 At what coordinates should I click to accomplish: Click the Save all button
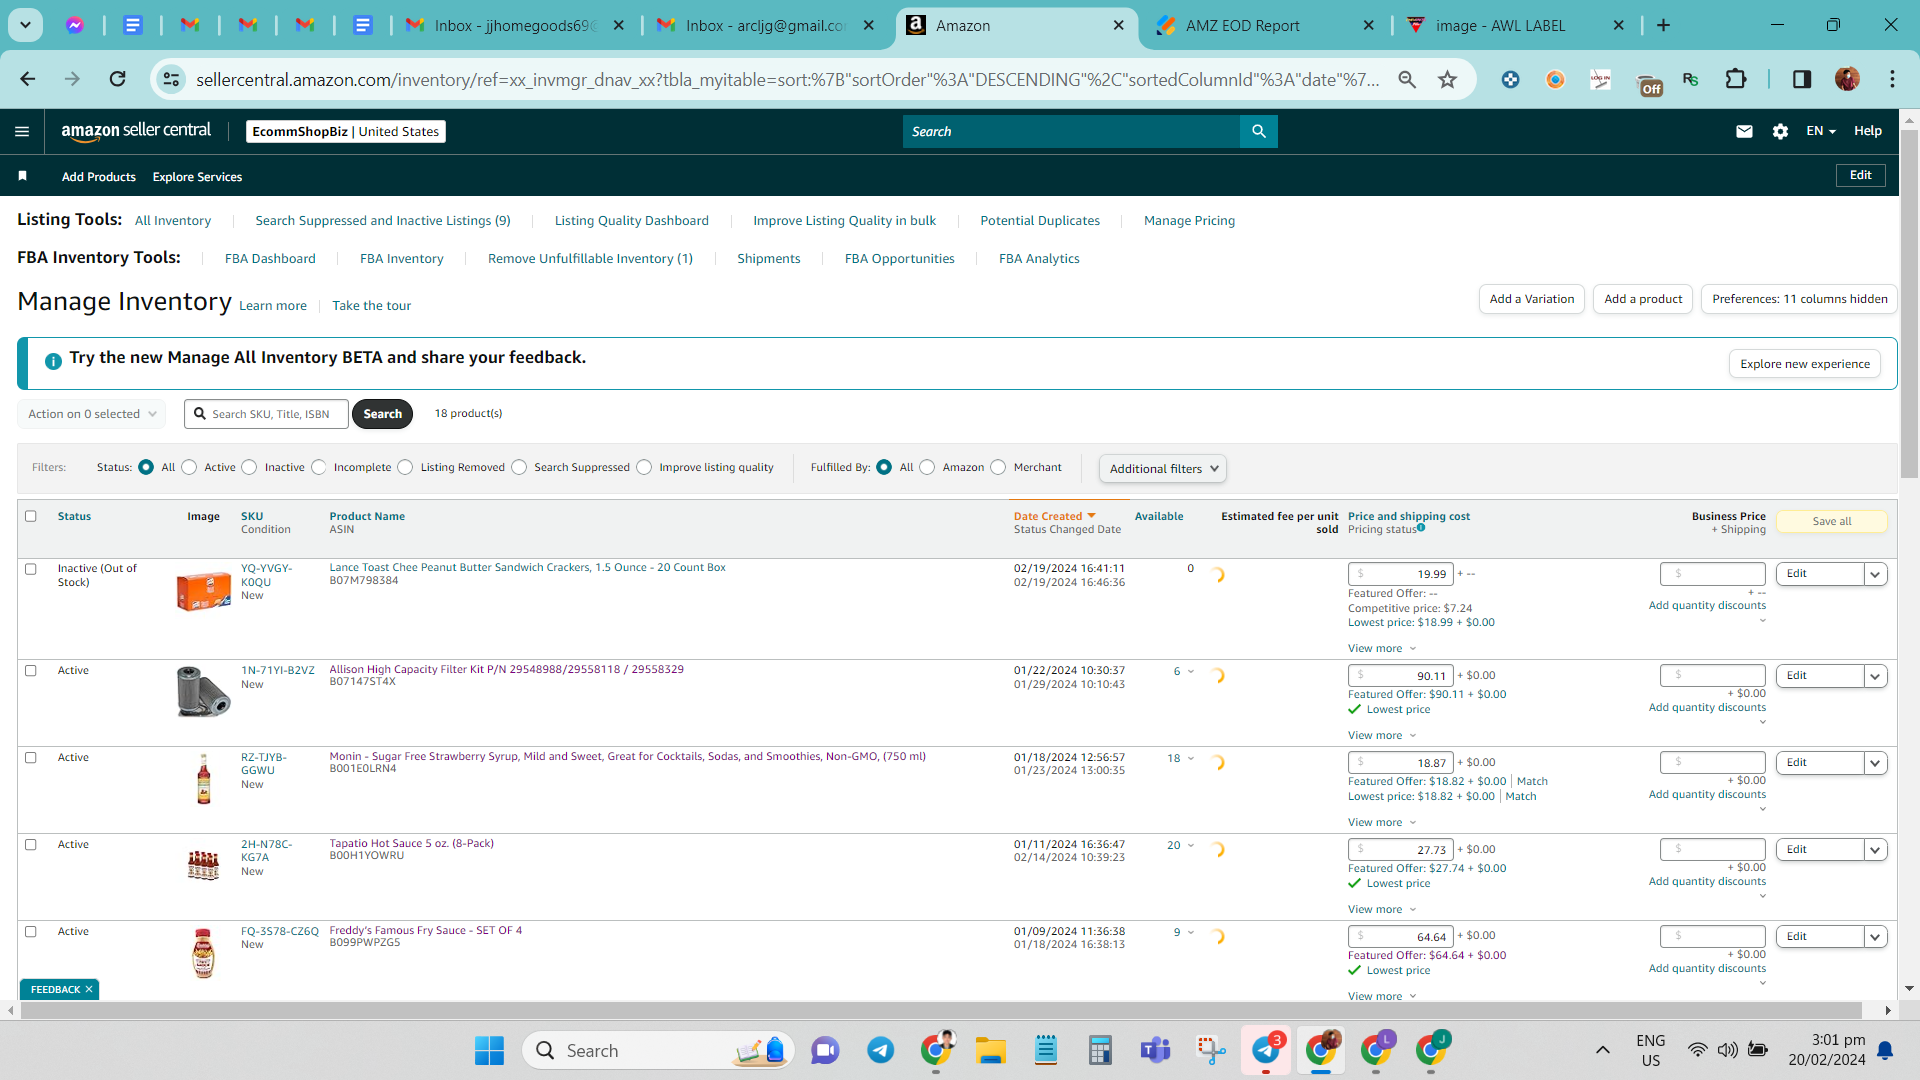pyautogui.click(x=1831, y=521)
